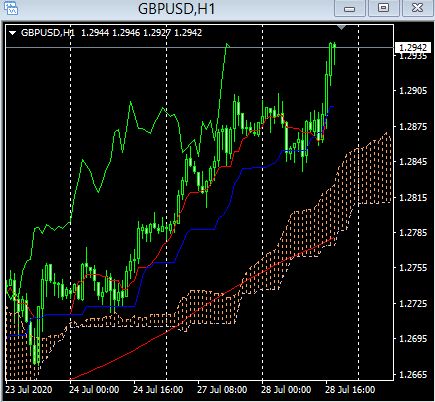Select the GBPUSD,H1 symbol text in chart header

(48, 33)
